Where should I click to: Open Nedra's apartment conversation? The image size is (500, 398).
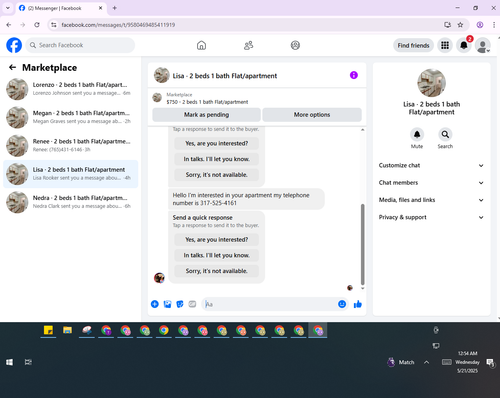coord(71,202)
